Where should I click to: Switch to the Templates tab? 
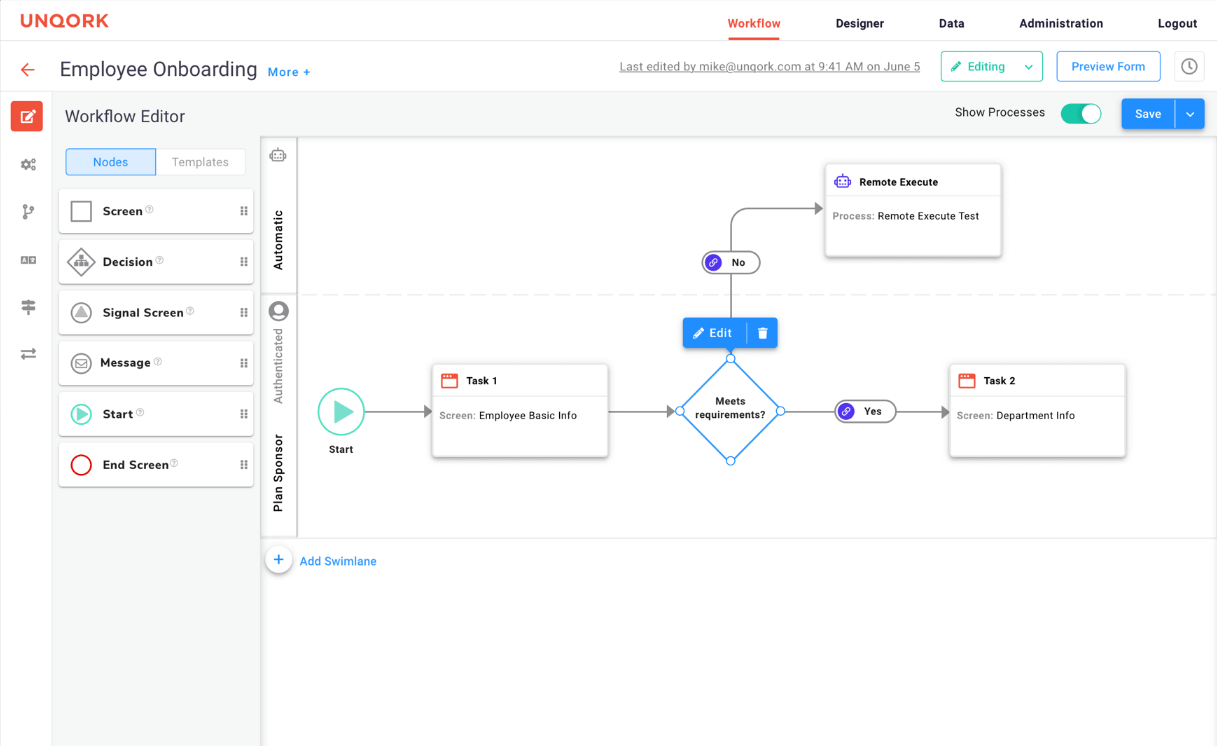click(200, 162)
